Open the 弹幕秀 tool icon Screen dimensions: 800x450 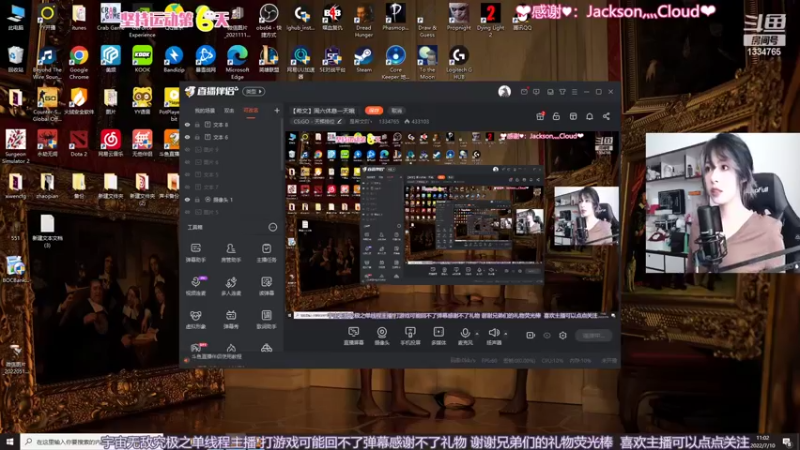(x=231, y=319)
